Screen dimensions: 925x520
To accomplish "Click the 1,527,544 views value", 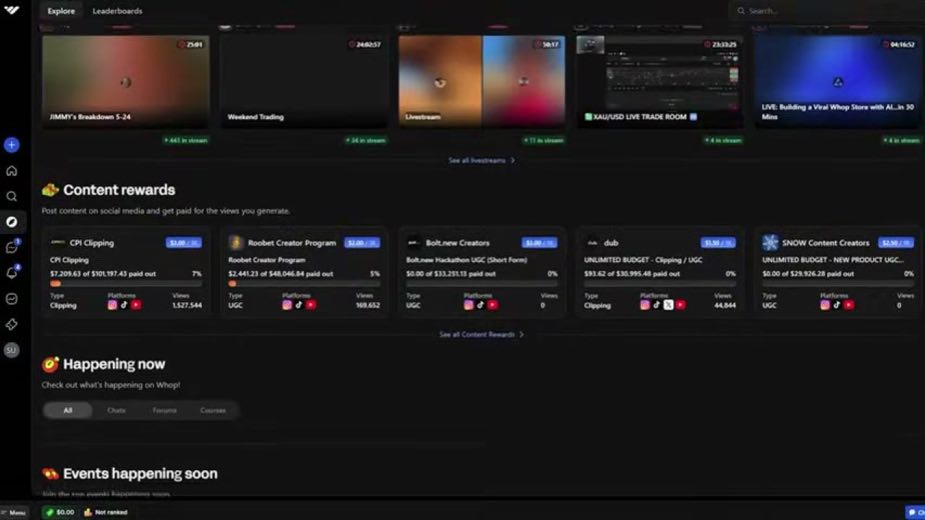I will (x=187, y=305).
